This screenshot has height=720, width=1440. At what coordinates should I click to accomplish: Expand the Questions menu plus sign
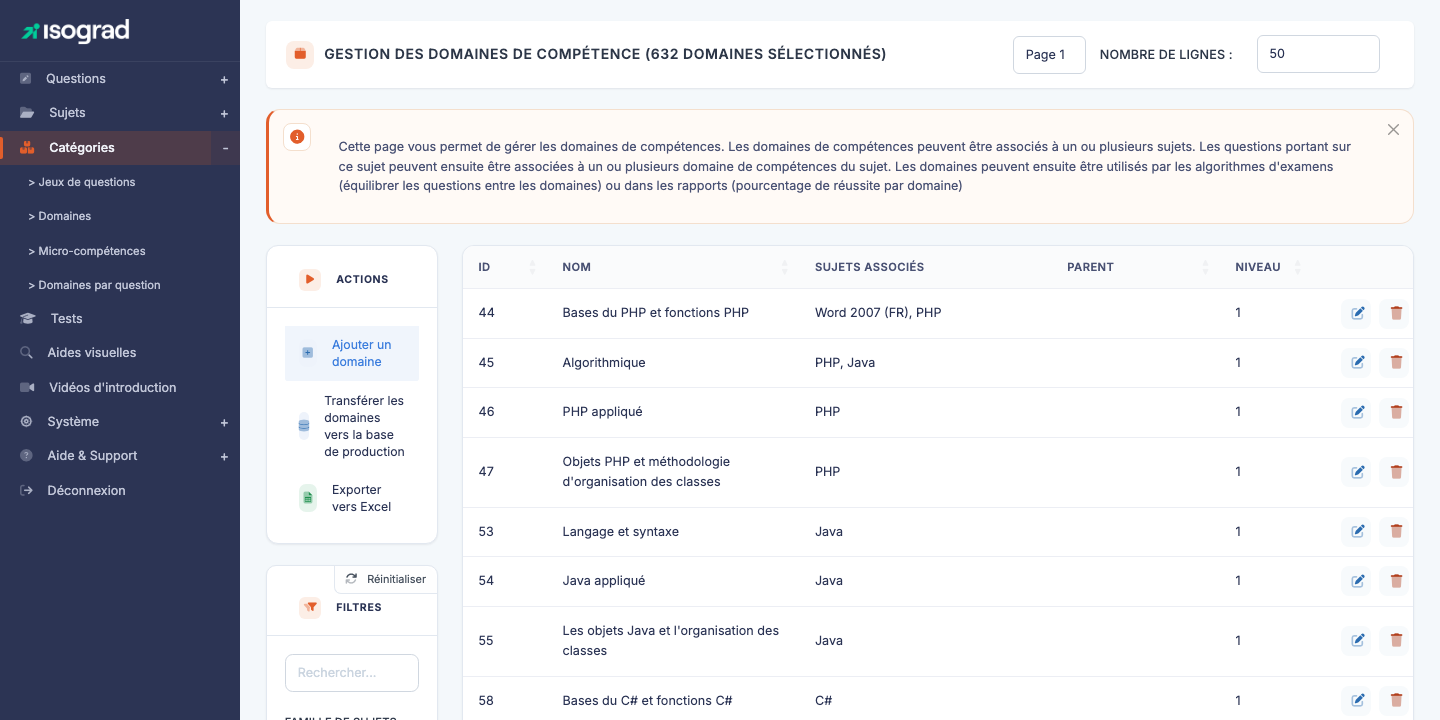tap(224, 80)
